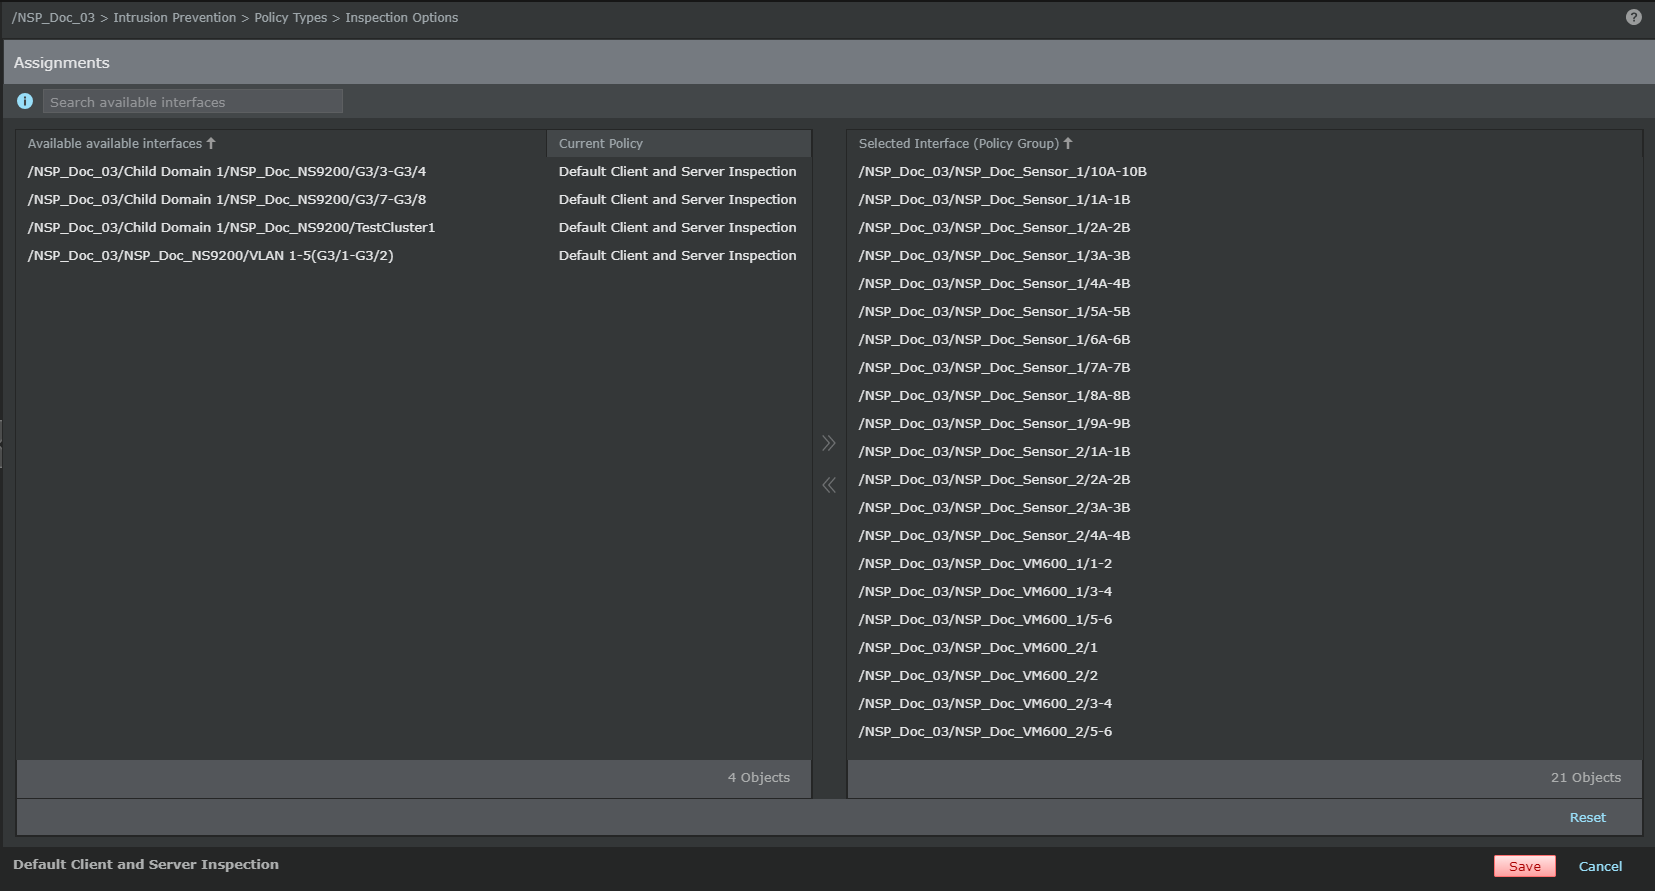Select the NS9200/G3/3-G3/4 available interface
The width and height of the screenshot is (1655, 891).
click(413, 171)
